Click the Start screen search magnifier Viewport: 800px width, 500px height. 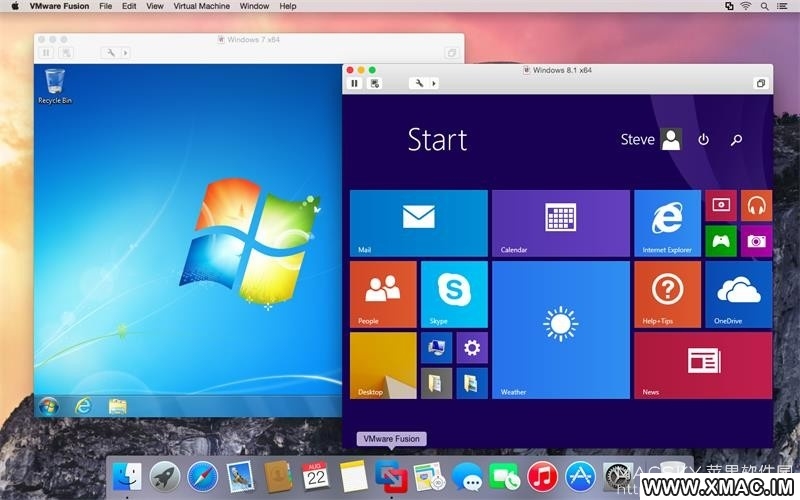(736, 139)
